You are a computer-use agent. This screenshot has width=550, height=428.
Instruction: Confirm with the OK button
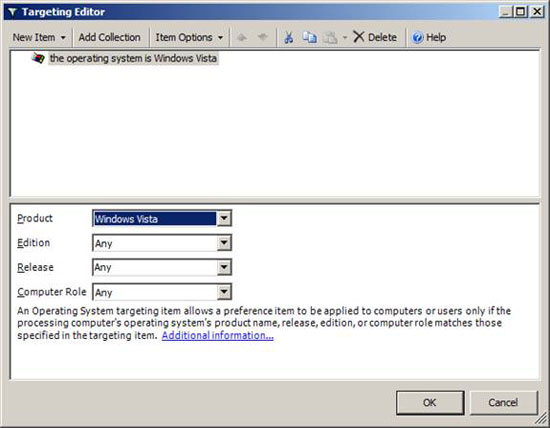coord(430,402)
